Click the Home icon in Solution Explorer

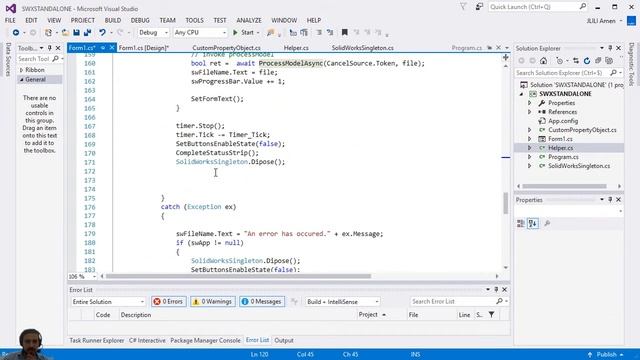click(x=543, y=61)
